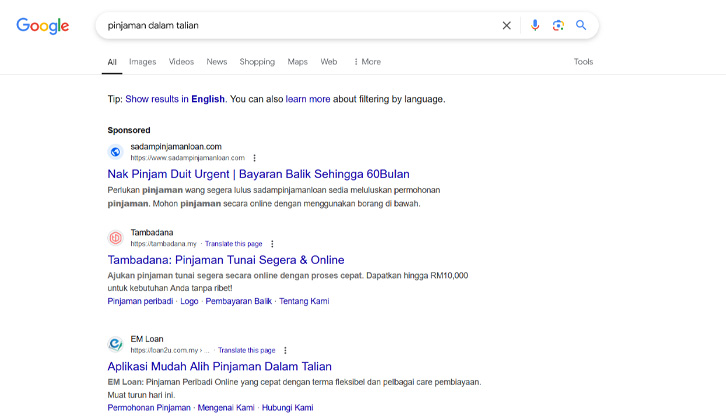Open the 'Mengenai Kami' sitelink
726x418 pixels.
226,408
